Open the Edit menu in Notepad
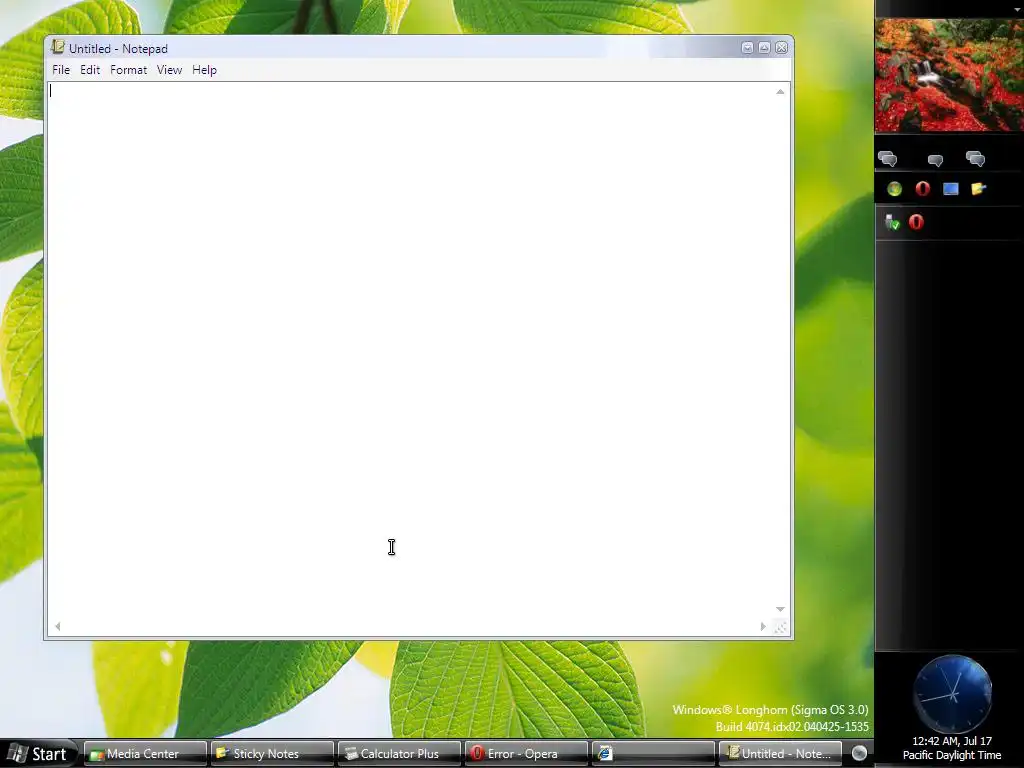This screenshot has height=768, width=1024. click(x=90, y=70)
